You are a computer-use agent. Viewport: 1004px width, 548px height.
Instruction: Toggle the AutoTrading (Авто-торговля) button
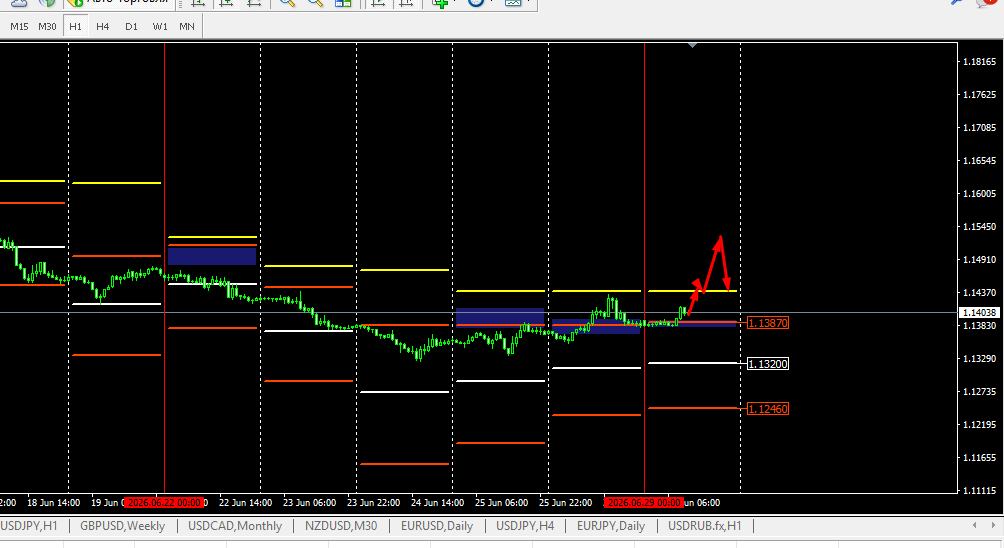120,2
